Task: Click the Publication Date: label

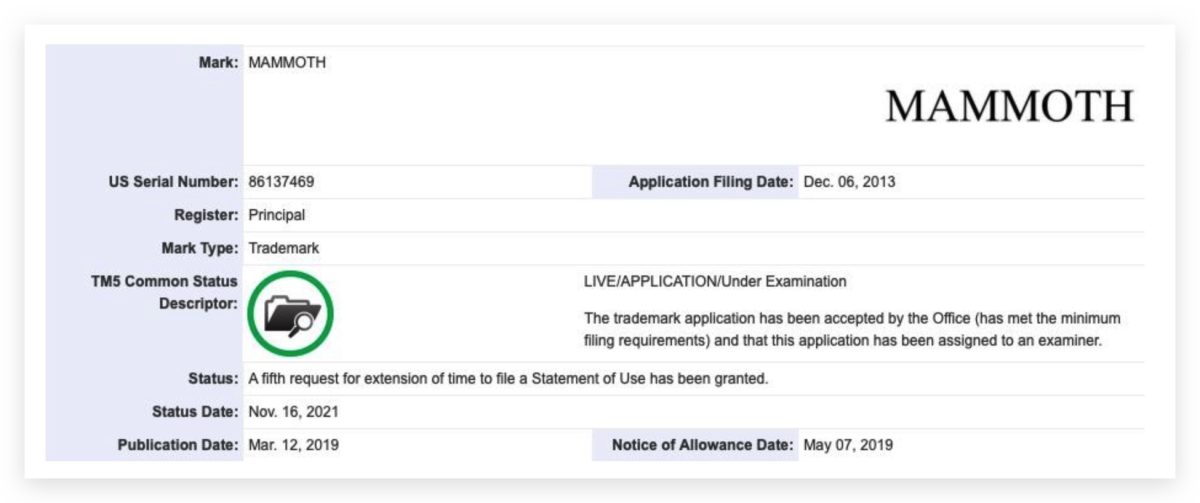Action: (178, 445)
